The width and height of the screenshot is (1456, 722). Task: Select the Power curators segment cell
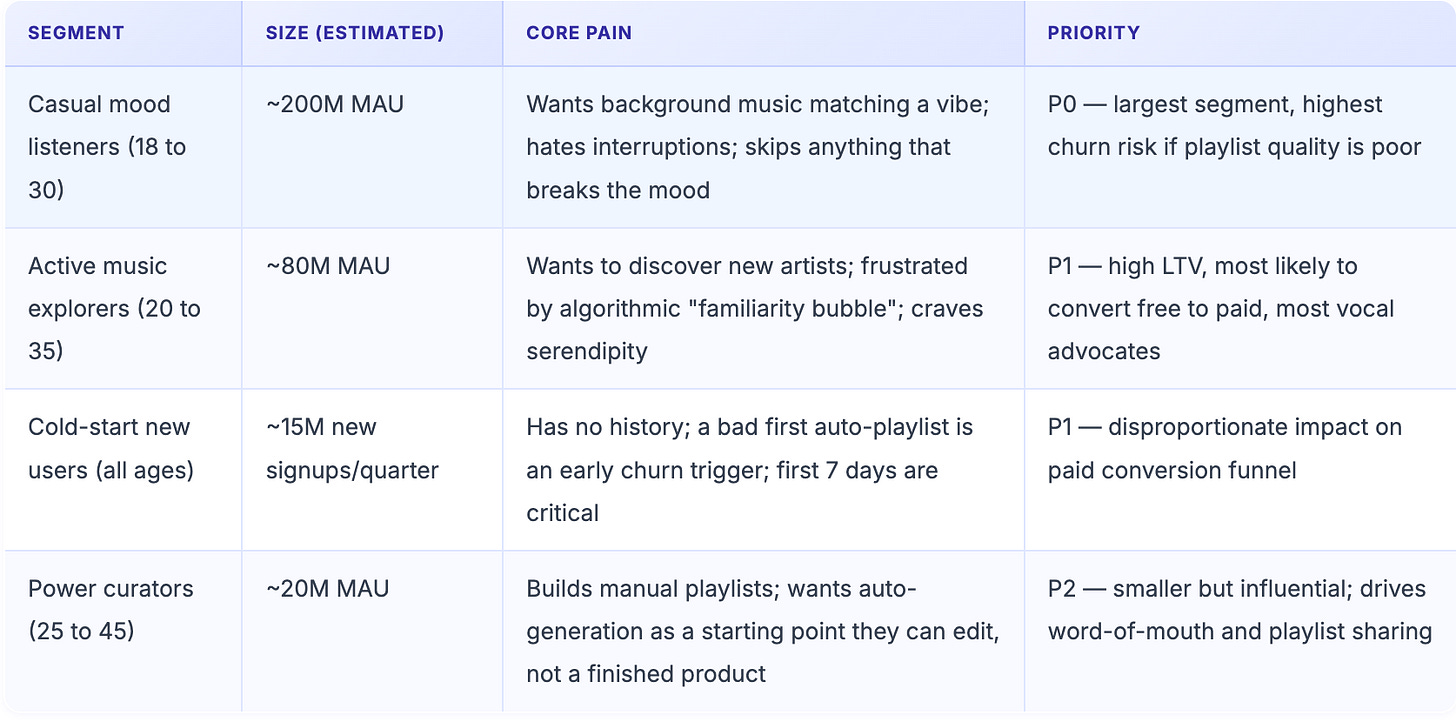click(123, 631)
